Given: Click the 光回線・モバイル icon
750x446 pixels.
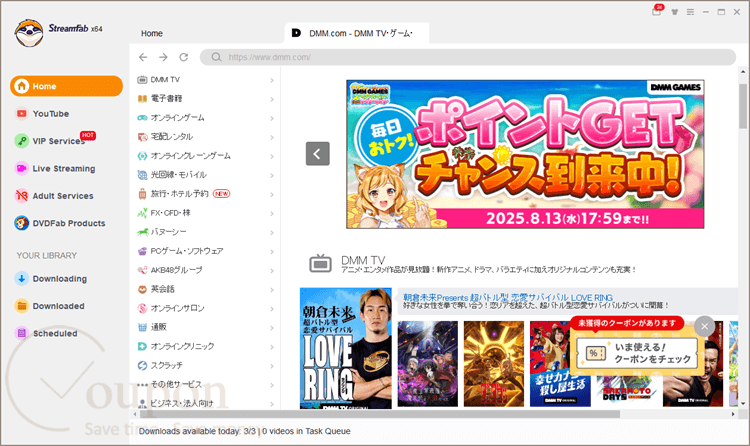Looking at the screenshot, I should (x=142, y=175).
